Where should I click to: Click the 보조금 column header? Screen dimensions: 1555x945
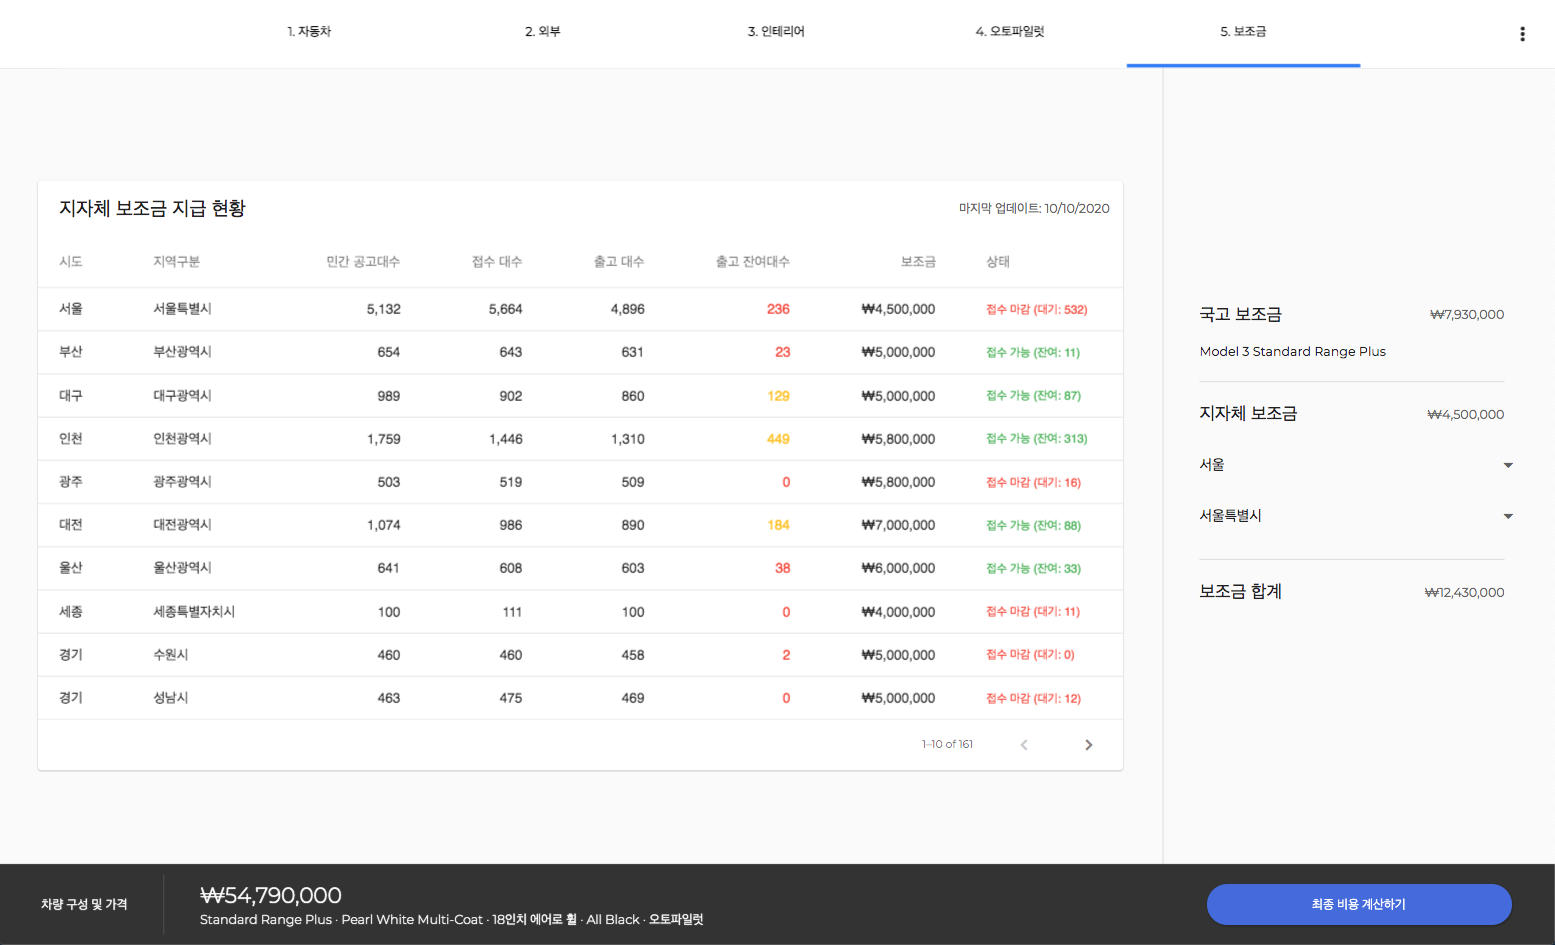[x=918, y=262]
